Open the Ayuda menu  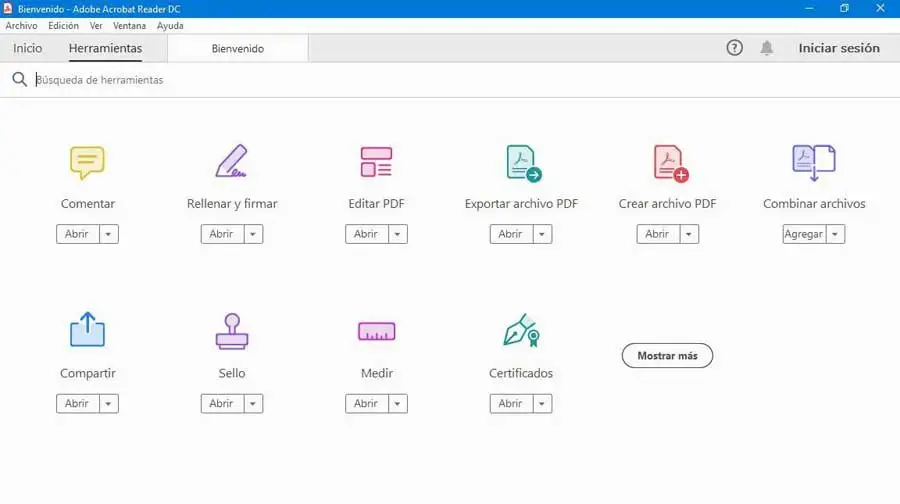[x=170, y=26]
